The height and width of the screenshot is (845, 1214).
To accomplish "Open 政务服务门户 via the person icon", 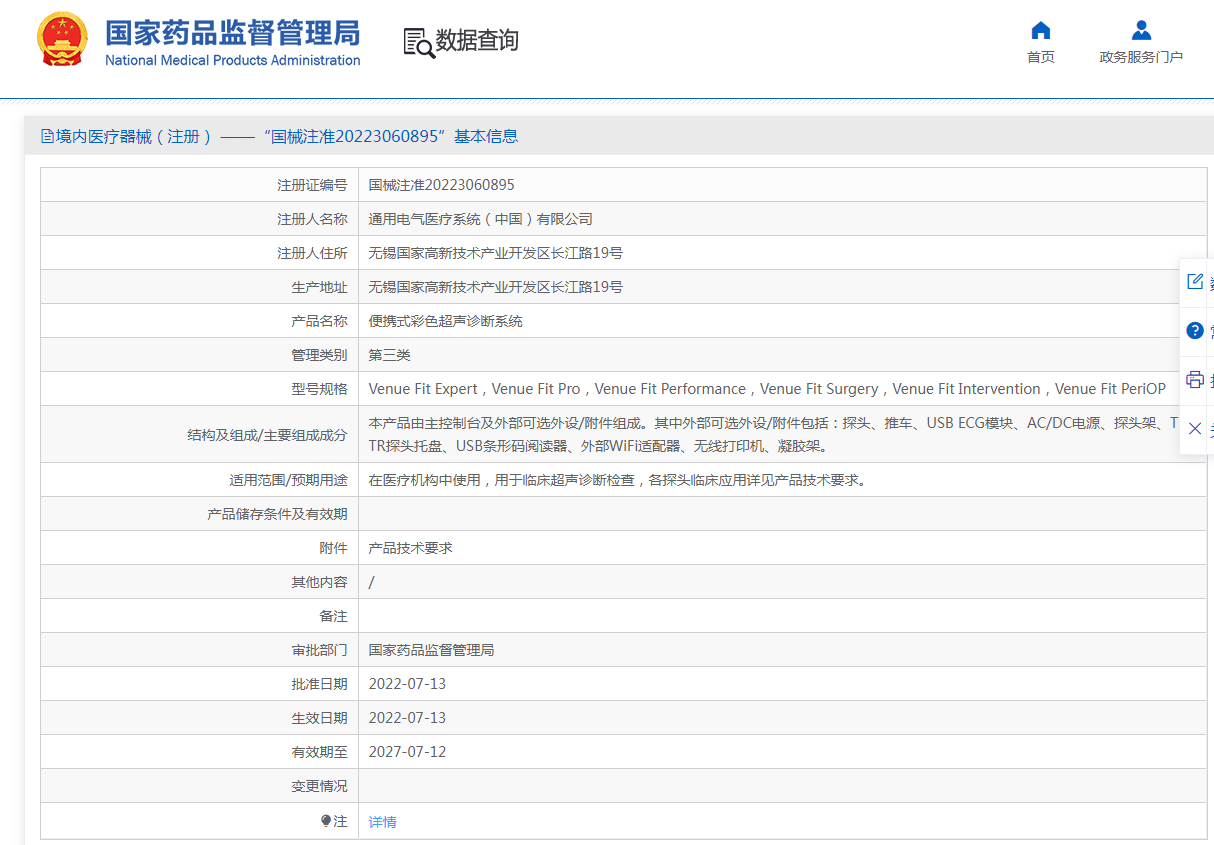I will click(1141, 29).
